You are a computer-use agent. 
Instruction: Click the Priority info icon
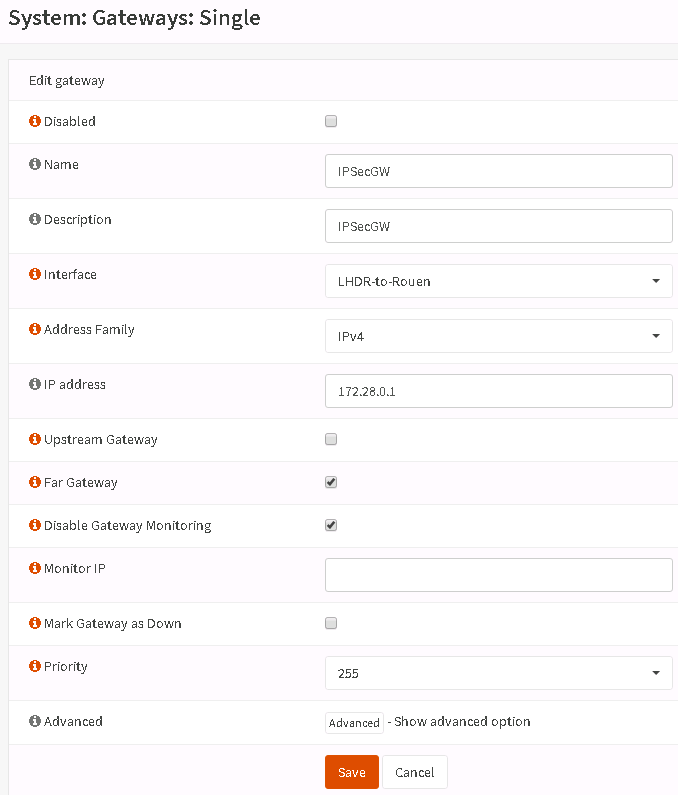point(34,666)
